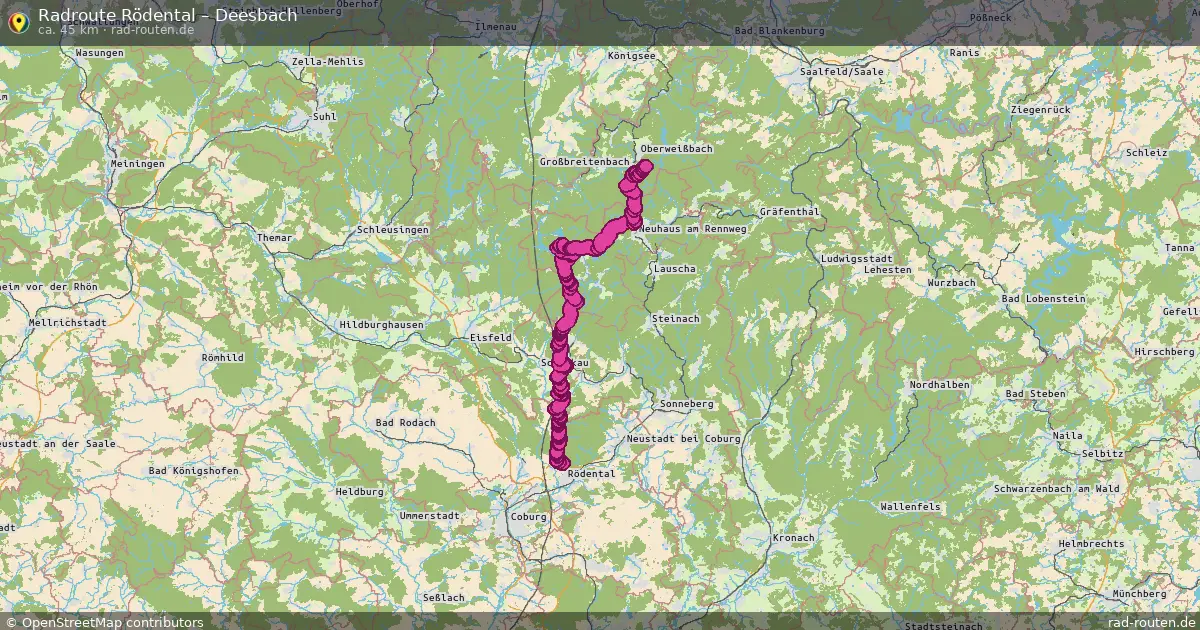This screenshot has width=1200, height=630.
Task: Click the Kronach town label
Action: [793, 538]
